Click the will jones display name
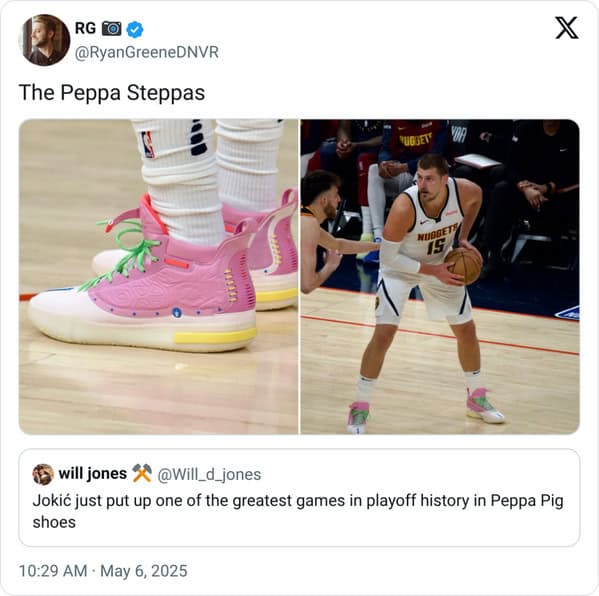The height and width of the screenshot is (596, 599). point(92,474)
